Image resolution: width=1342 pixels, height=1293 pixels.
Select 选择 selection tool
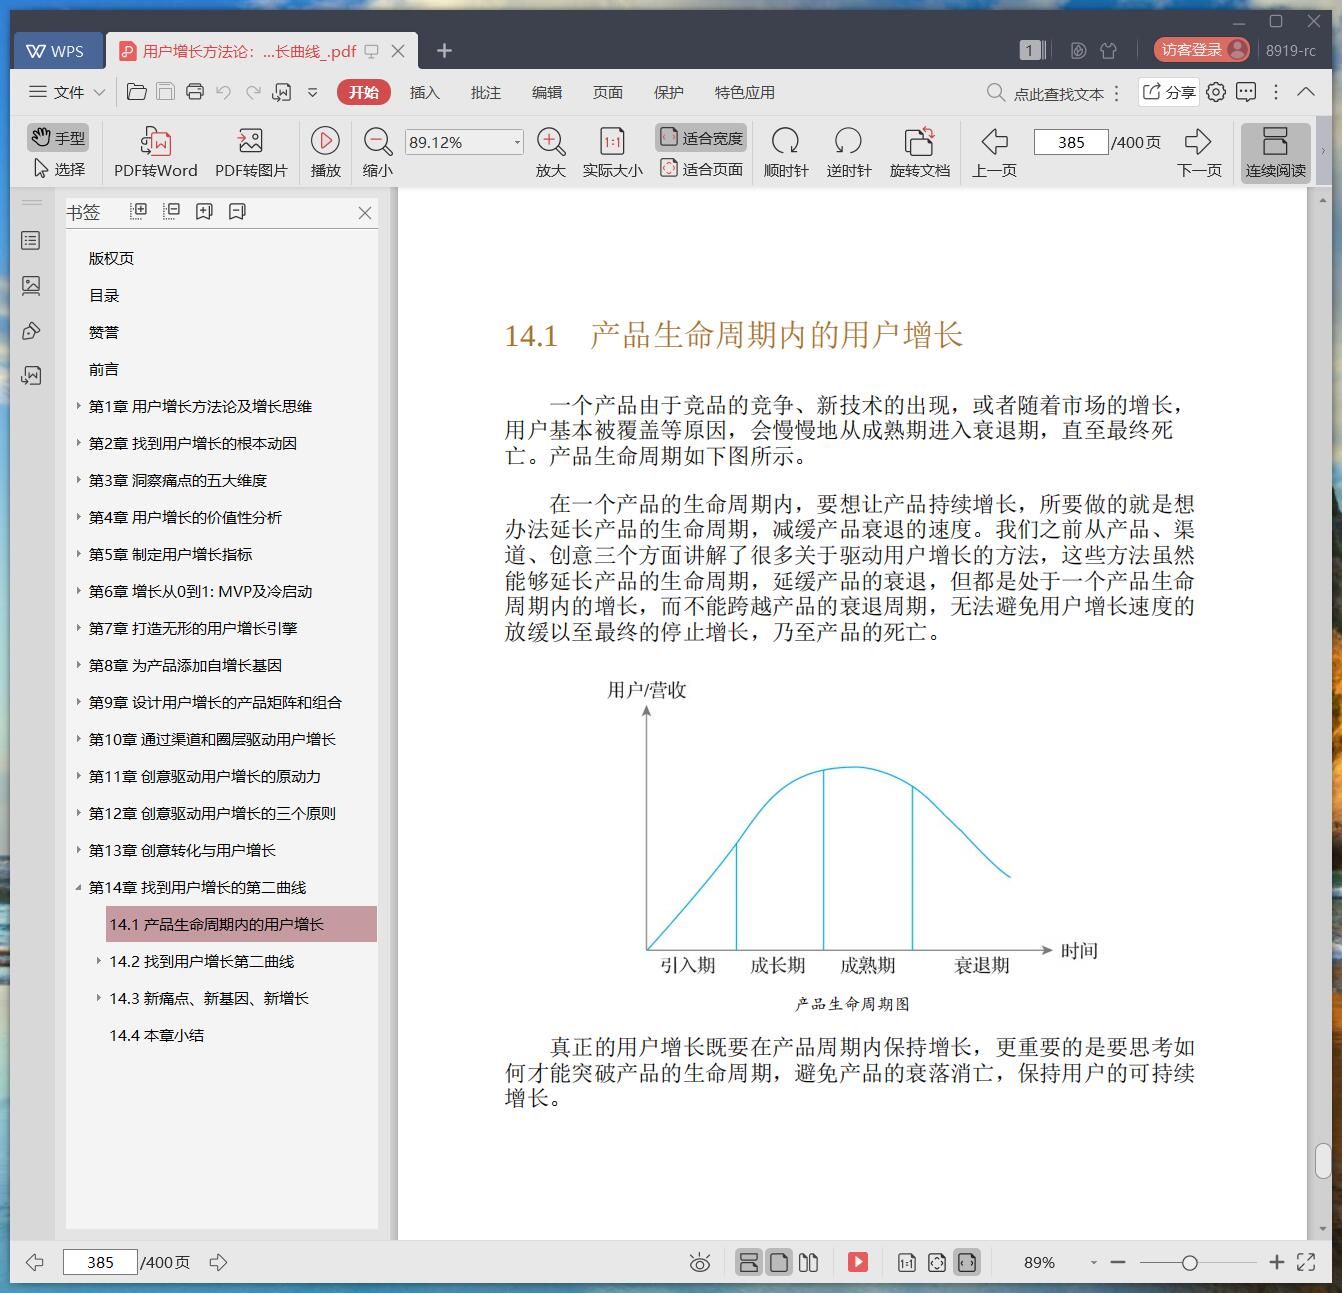pyautogui.click(x=59, y=169)
